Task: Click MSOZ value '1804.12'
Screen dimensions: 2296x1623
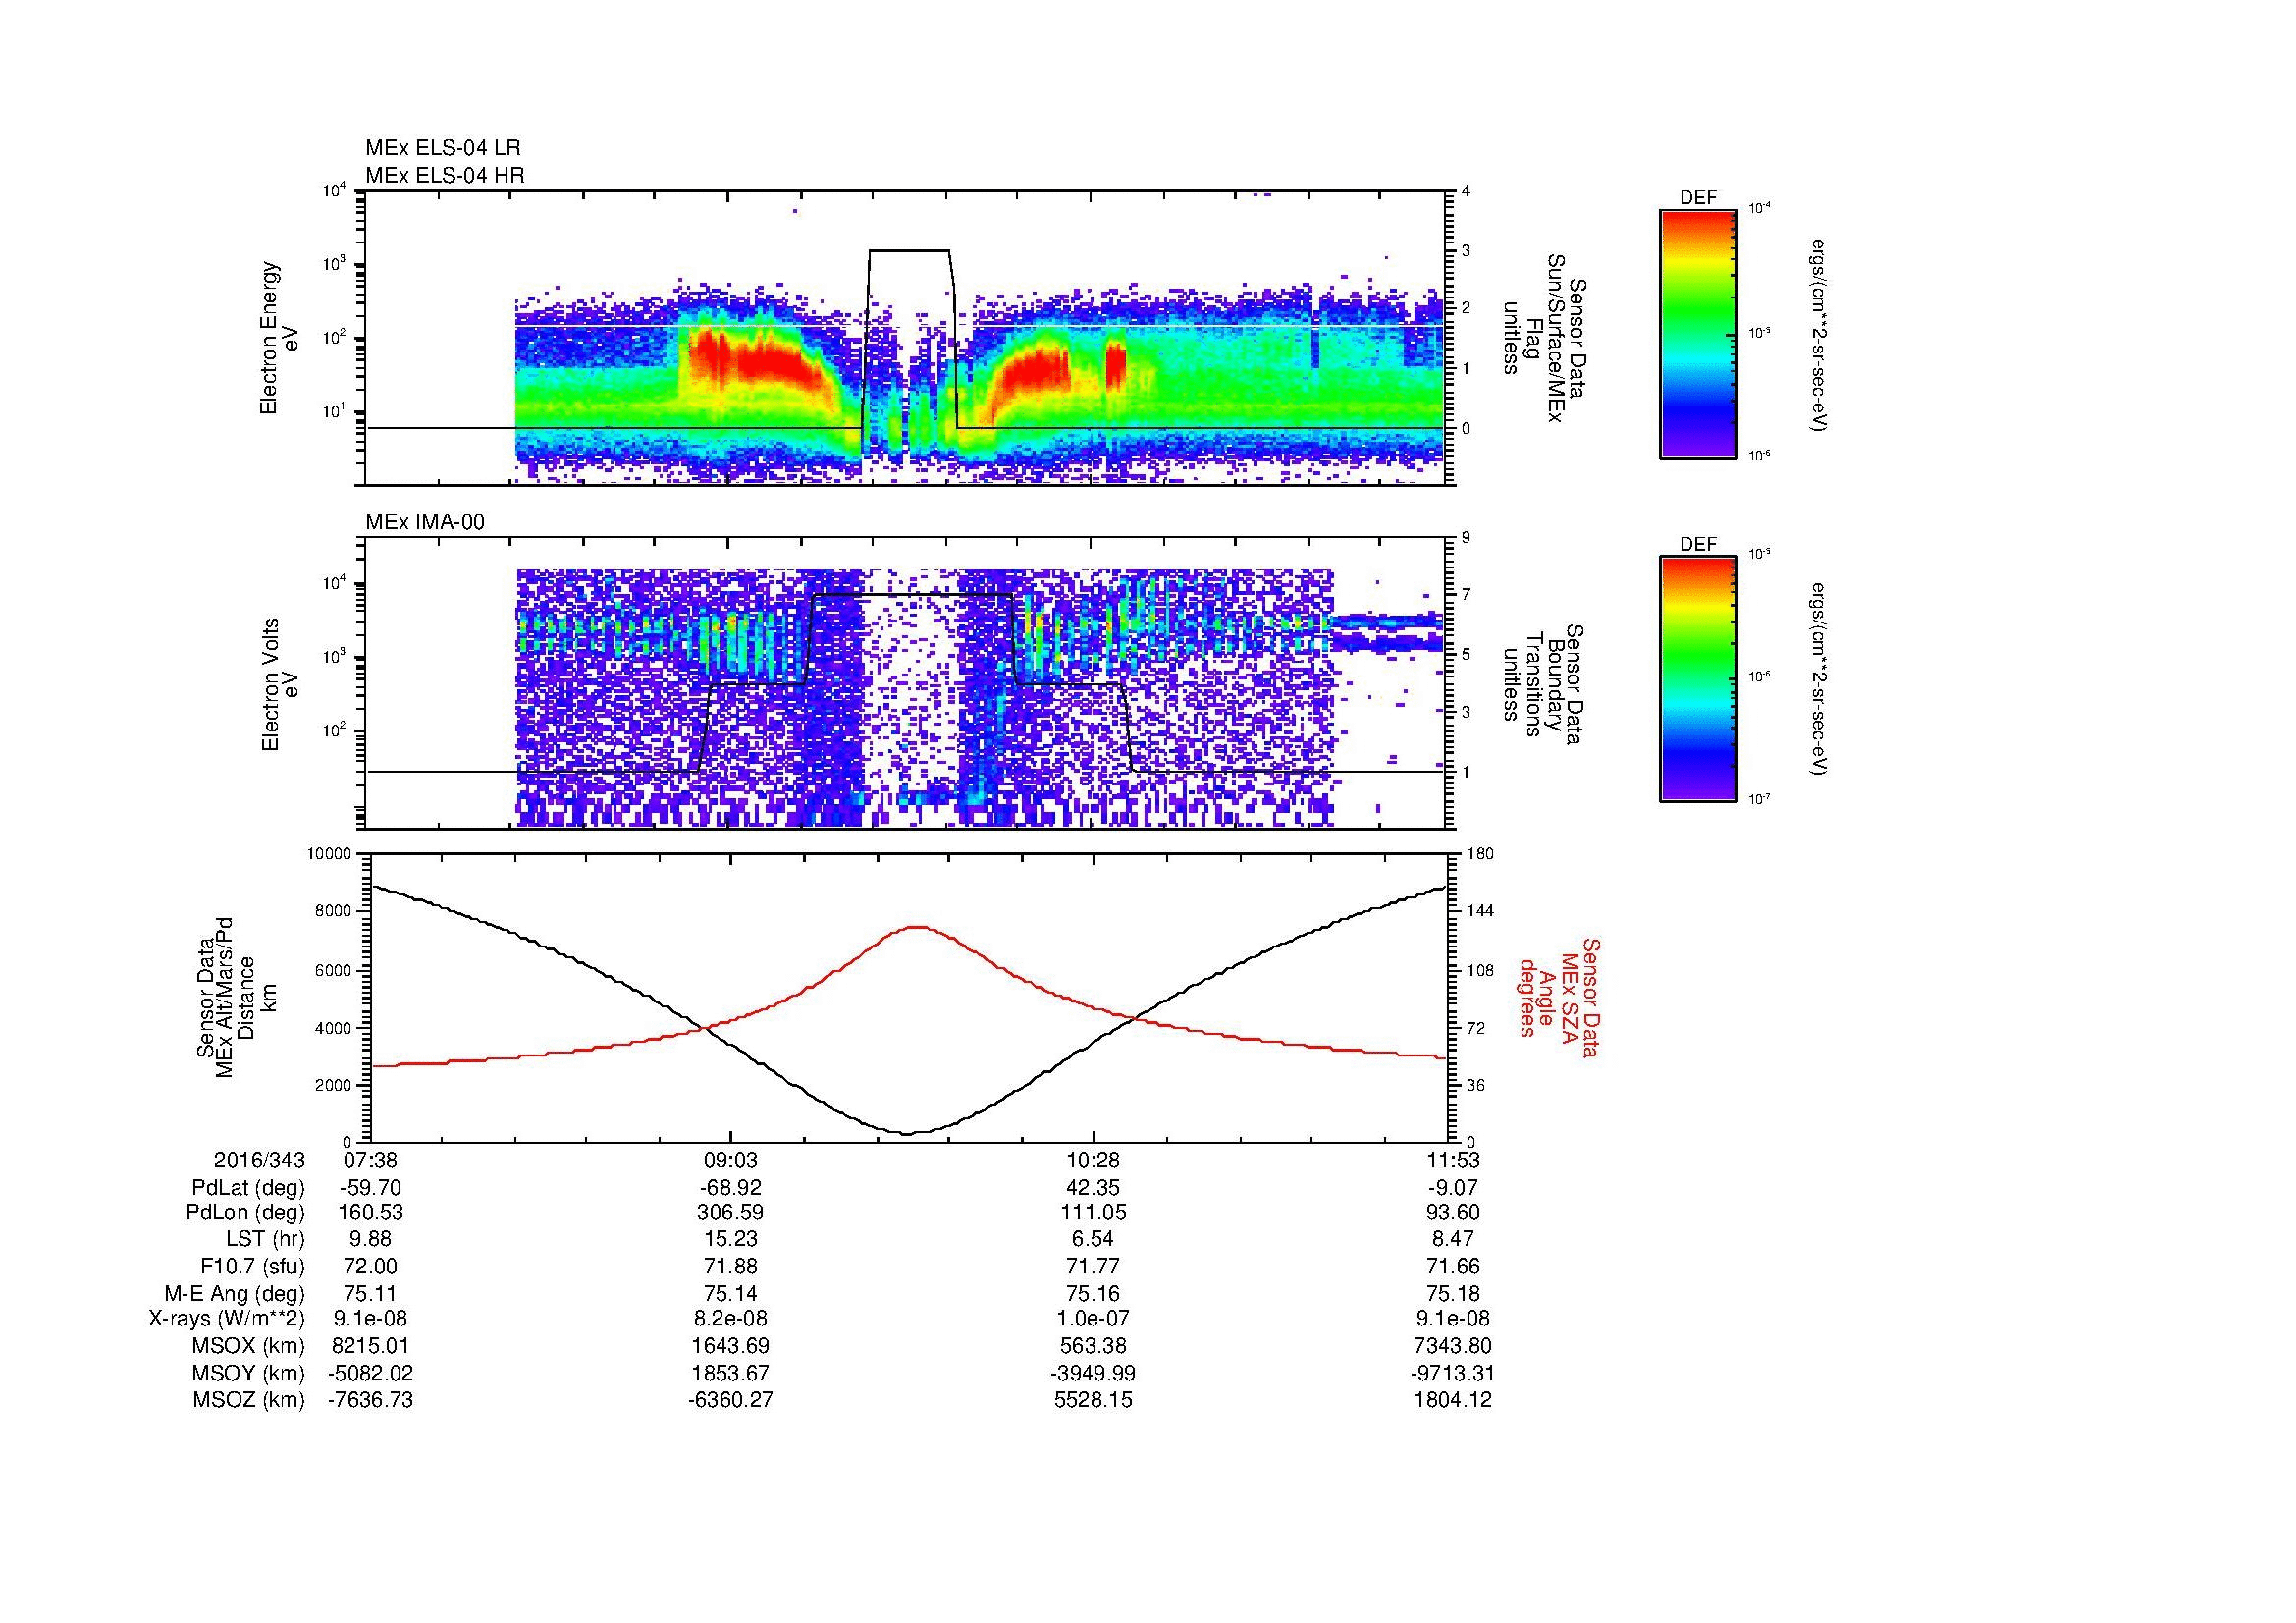Action: point(1453,1400)
